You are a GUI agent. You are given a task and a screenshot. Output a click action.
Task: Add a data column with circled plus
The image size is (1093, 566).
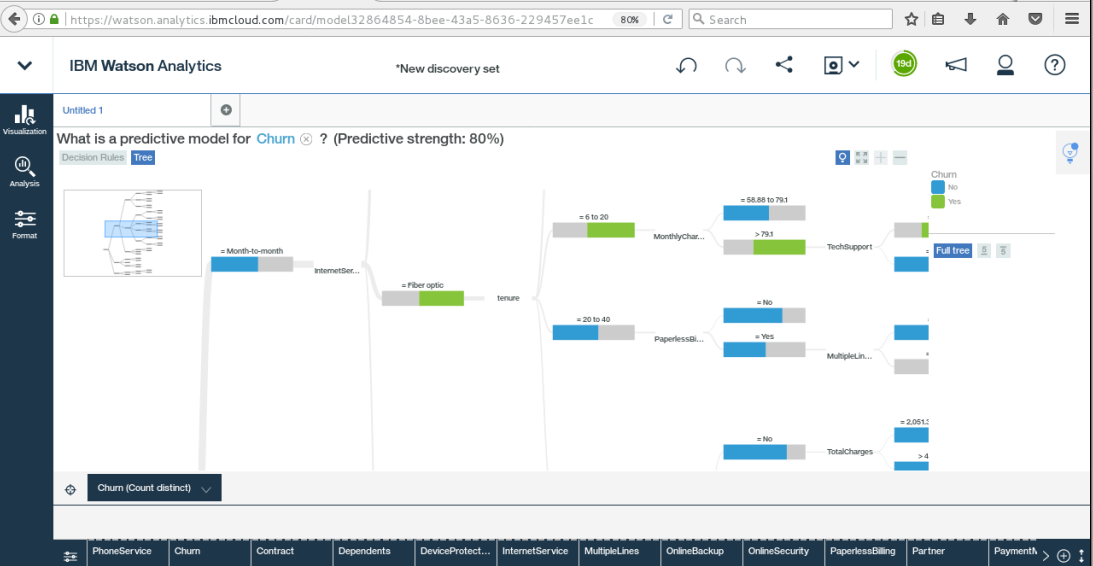point(1063,556)
